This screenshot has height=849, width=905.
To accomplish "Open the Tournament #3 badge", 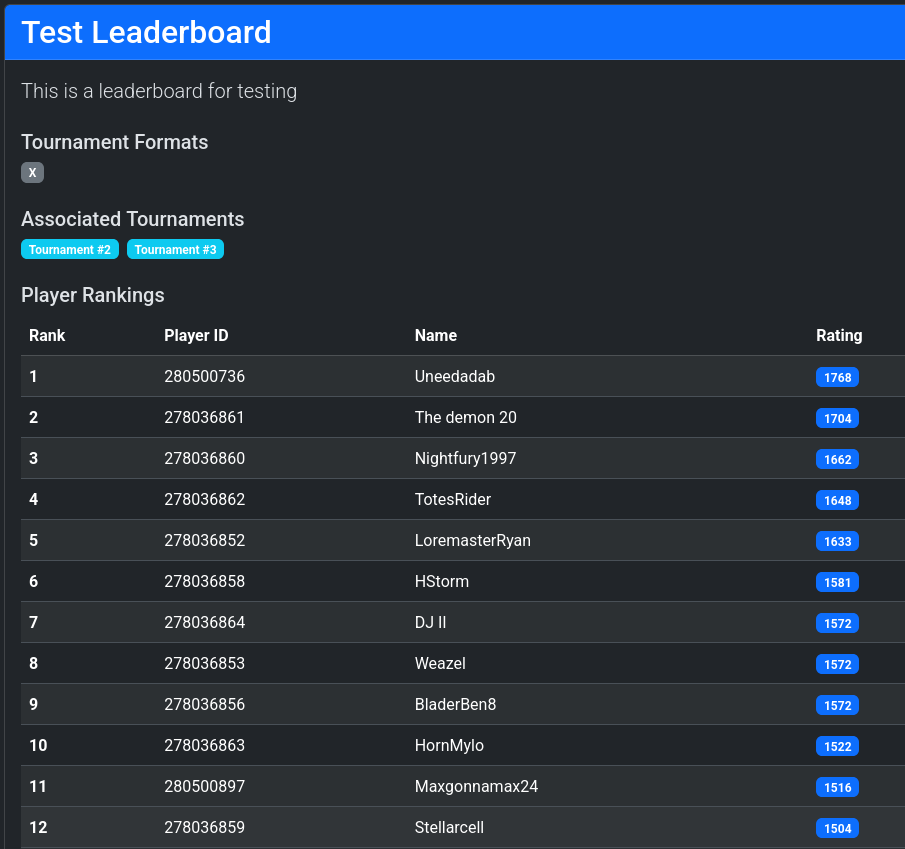I will click(x=175, y=249).
